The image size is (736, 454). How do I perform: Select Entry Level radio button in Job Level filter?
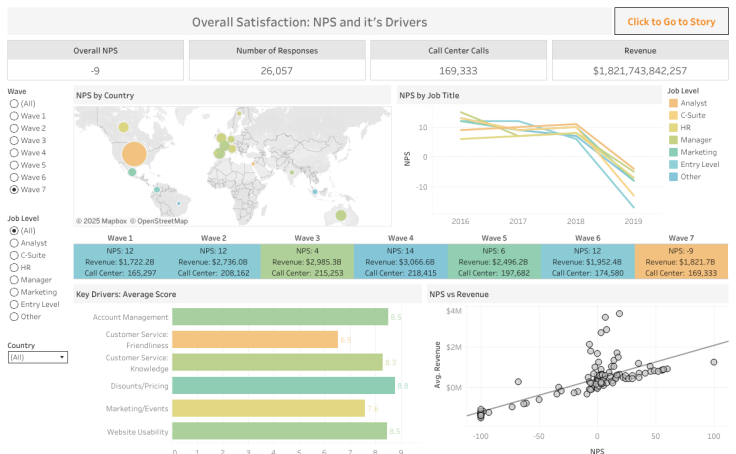click(x=13, y=304)
